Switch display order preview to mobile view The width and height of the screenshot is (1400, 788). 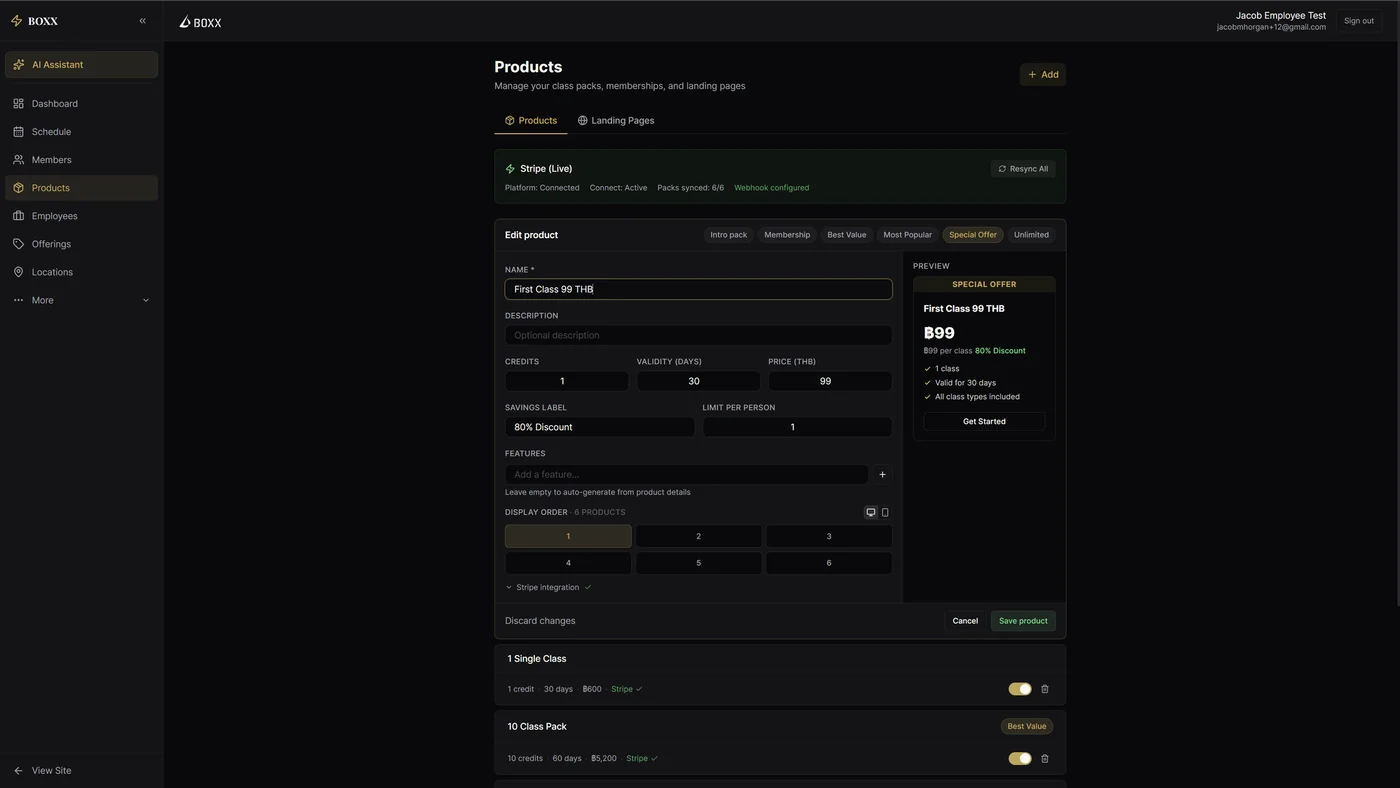884,512
